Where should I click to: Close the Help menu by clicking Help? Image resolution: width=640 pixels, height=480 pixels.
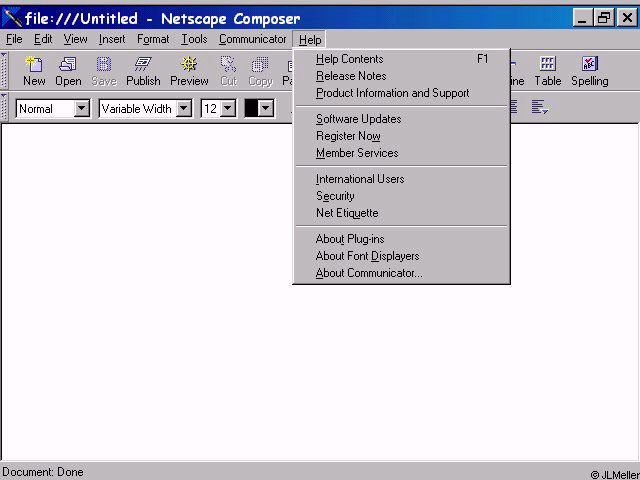(x=310, y=40)
